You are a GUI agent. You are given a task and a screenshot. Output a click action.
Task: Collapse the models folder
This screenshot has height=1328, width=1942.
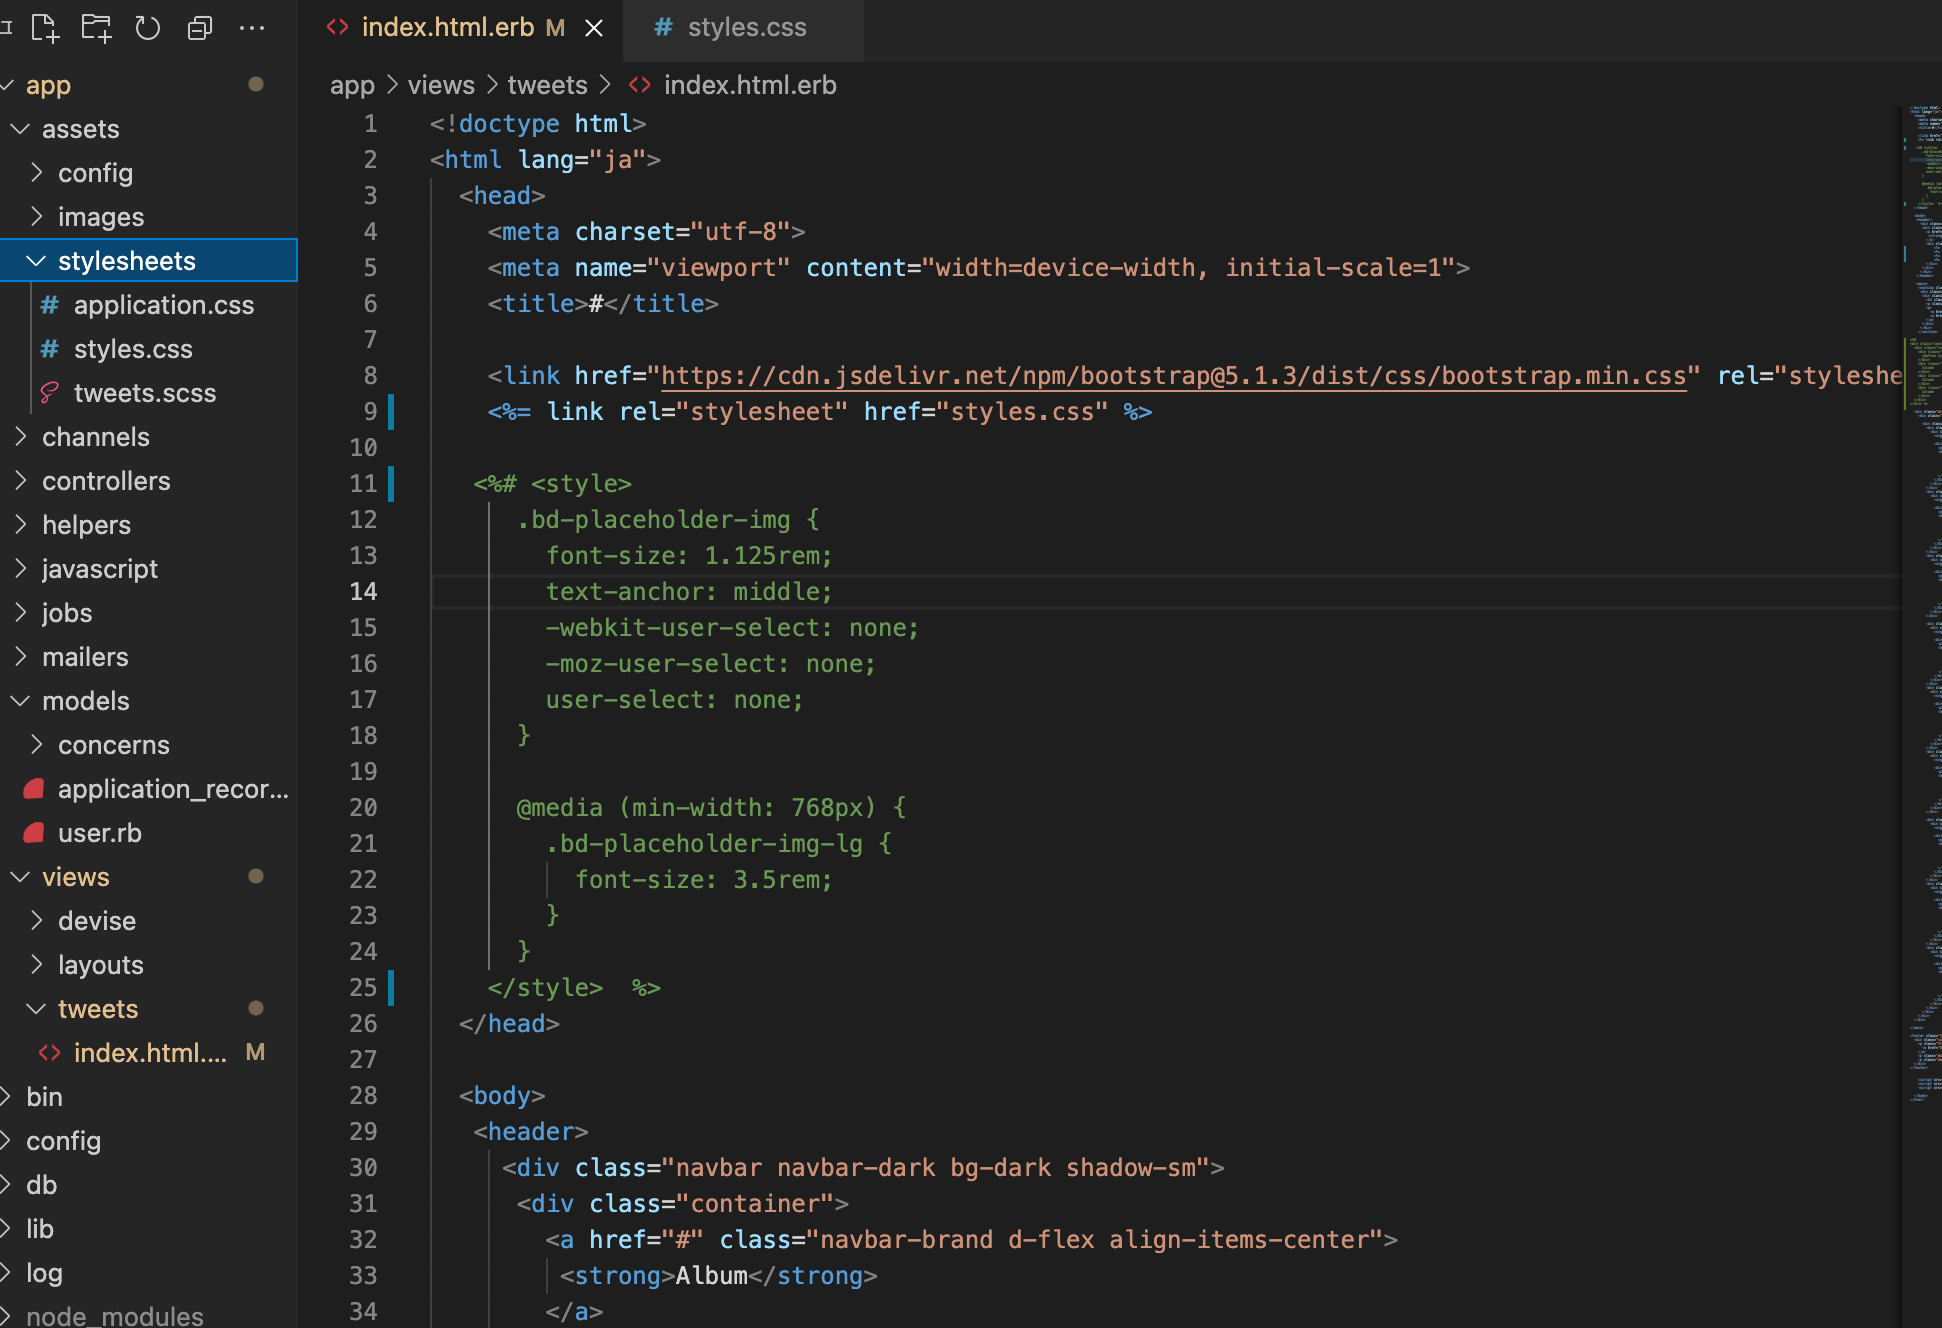[x=20, y=701]
